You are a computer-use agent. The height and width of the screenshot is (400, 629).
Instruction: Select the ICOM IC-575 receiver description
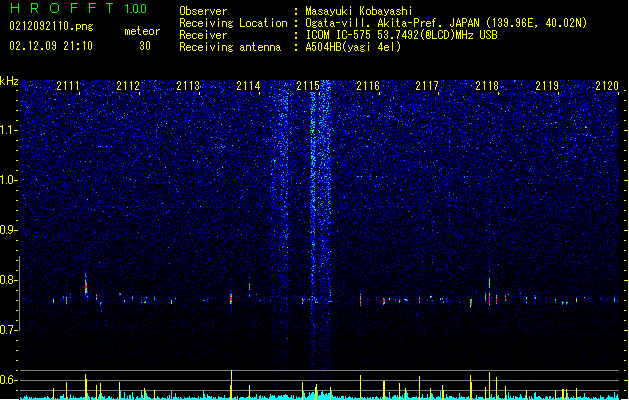pyautogui.click(x=402, y=35)
